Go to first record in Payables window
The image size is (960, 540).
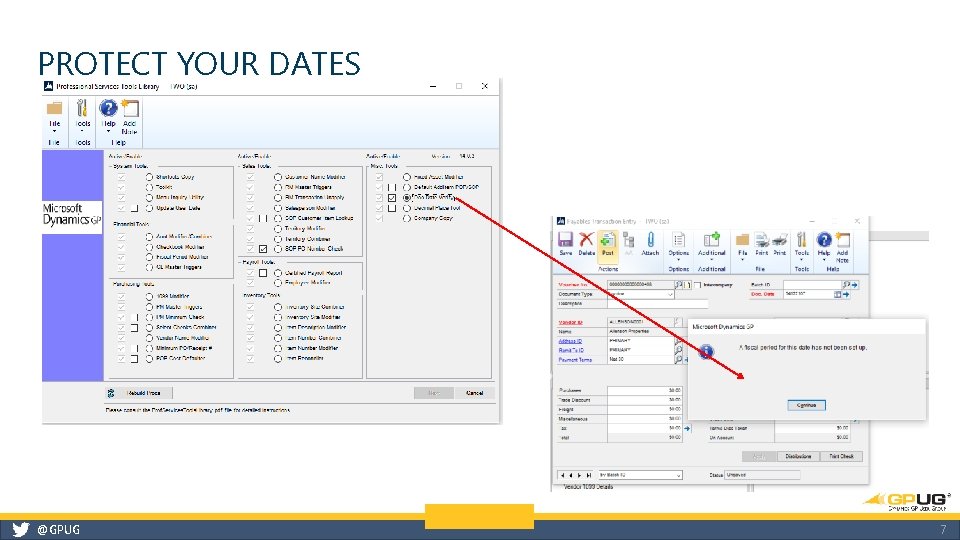tap(562, 475)
